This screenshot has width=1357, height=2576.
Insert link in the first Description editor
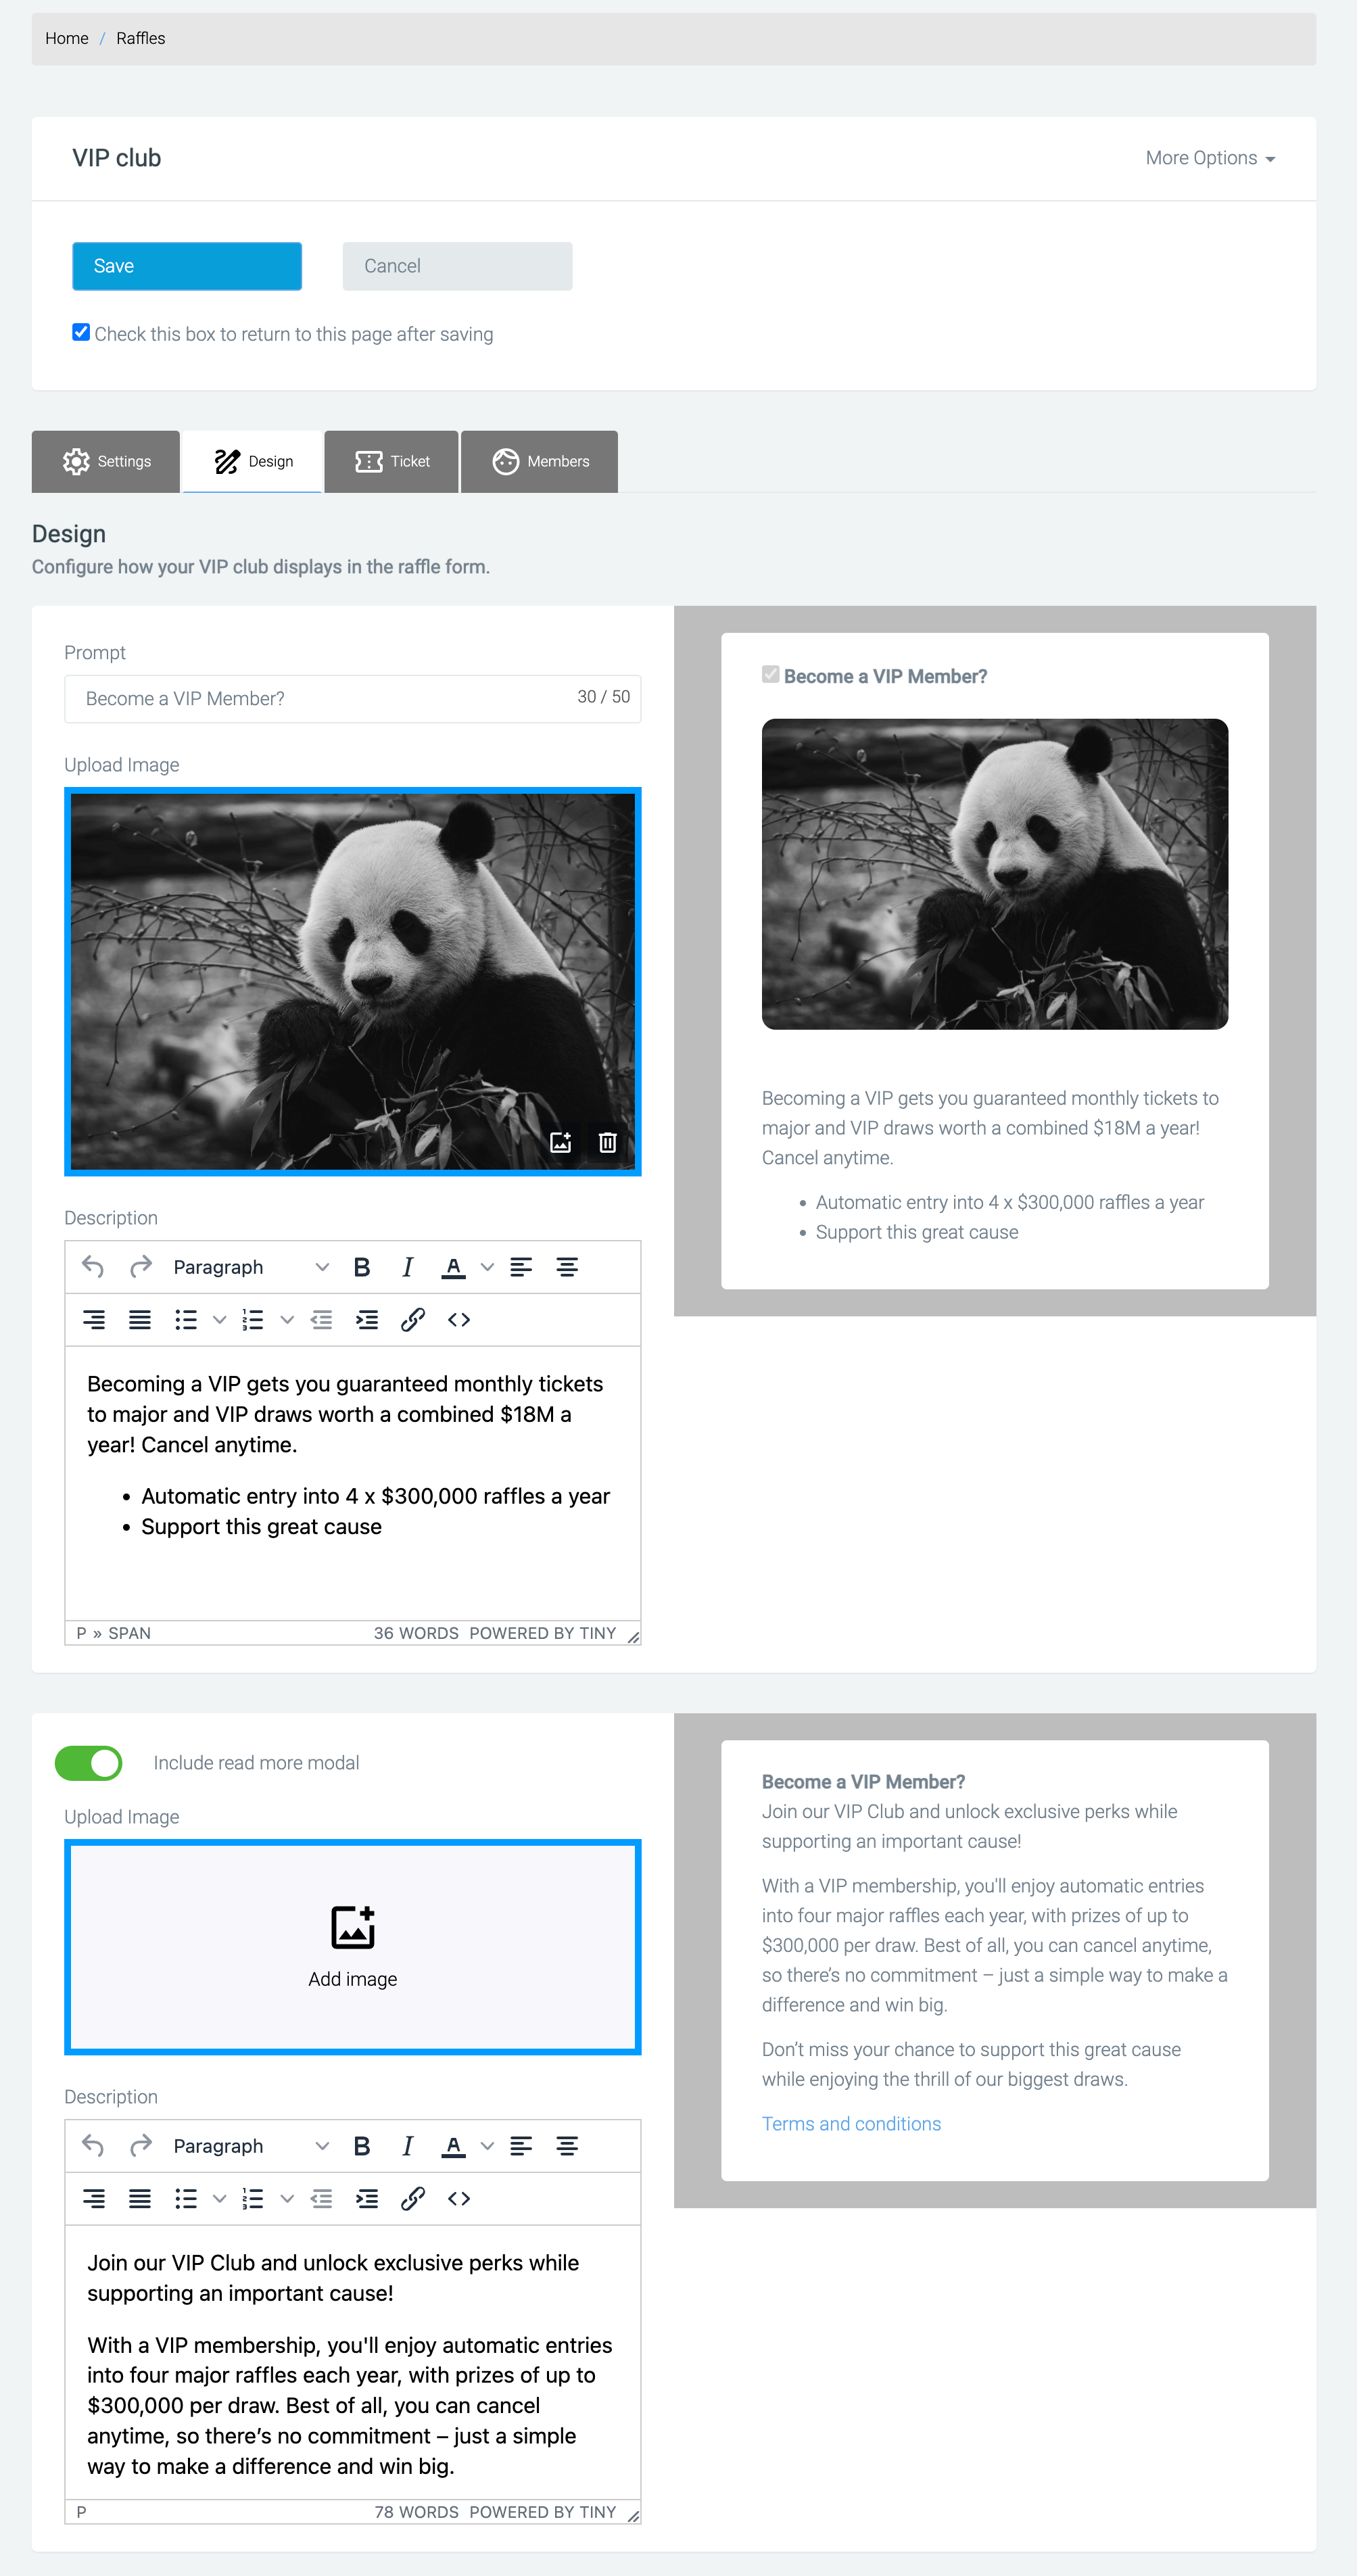pyautogui.click(x=413, y=1320)
